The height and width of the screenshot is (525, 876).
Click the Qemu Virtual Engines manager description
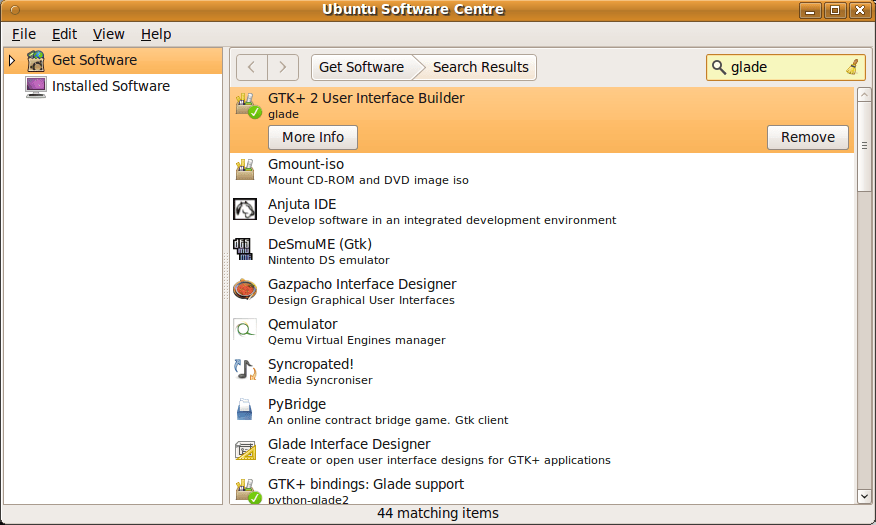pyautogui.click(x=356, y=340)
